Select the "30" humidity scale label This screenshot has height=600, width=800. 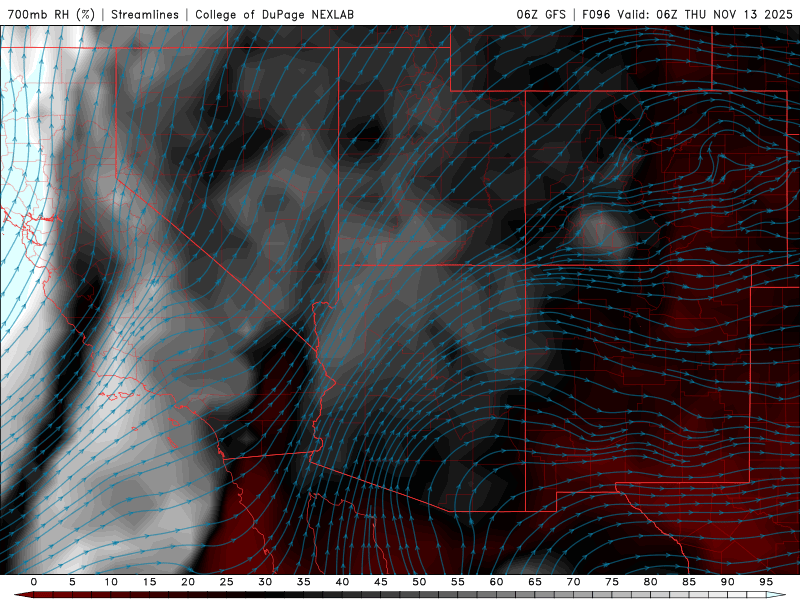(265, 582)
